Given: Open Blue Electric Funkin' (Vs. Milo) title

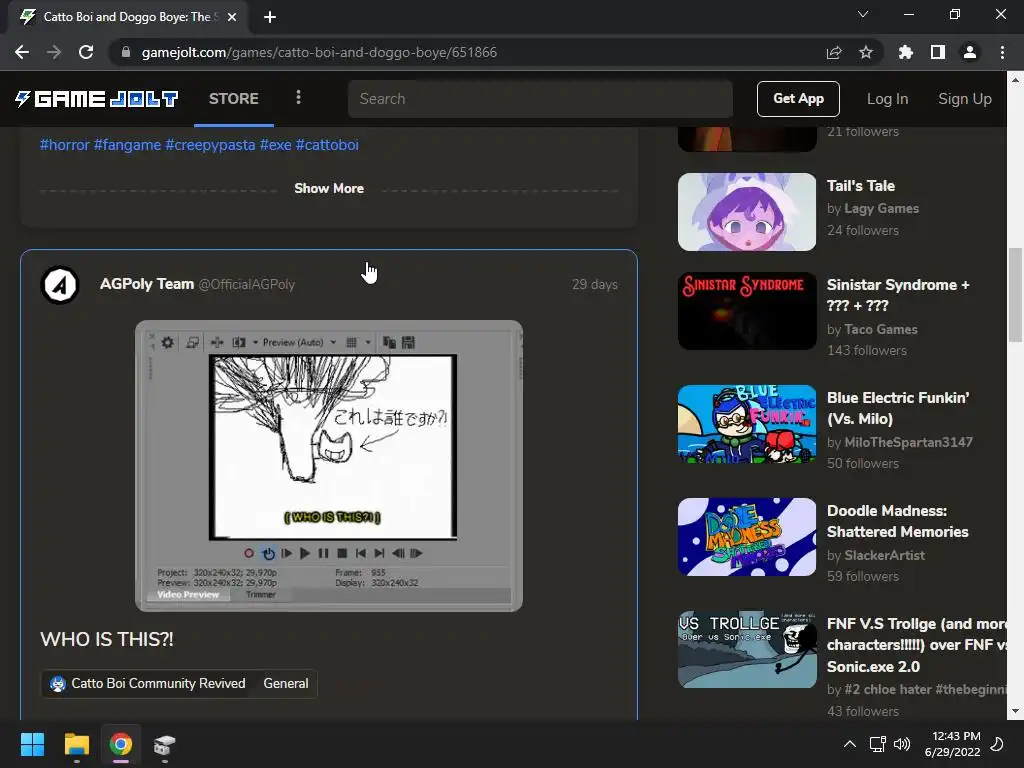Looking at the screenshot, I should pyautogui.click(x=898, y=408).
